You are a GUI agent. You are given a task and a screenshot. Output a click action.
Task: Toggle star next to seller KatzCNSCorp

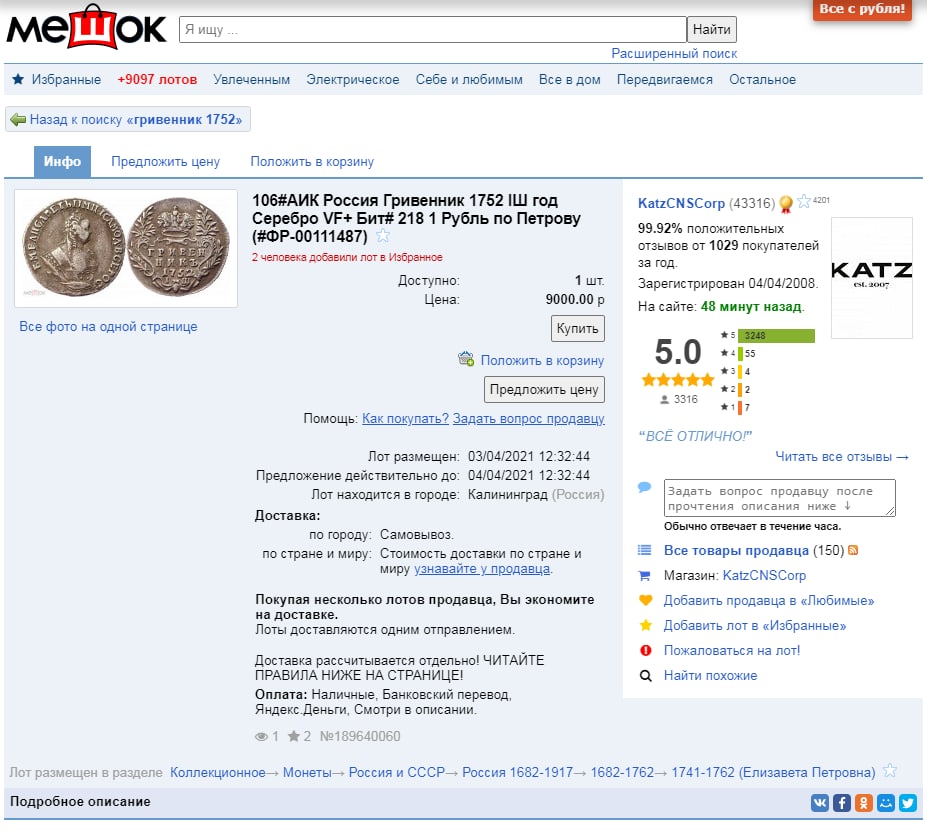coord(804,202)
